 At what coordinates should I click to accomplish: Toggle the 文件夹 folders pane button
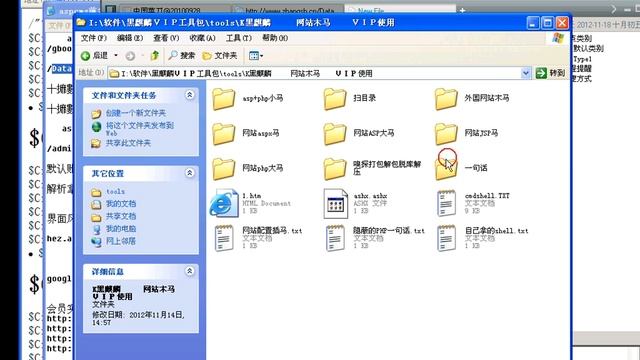pos(220,56)
